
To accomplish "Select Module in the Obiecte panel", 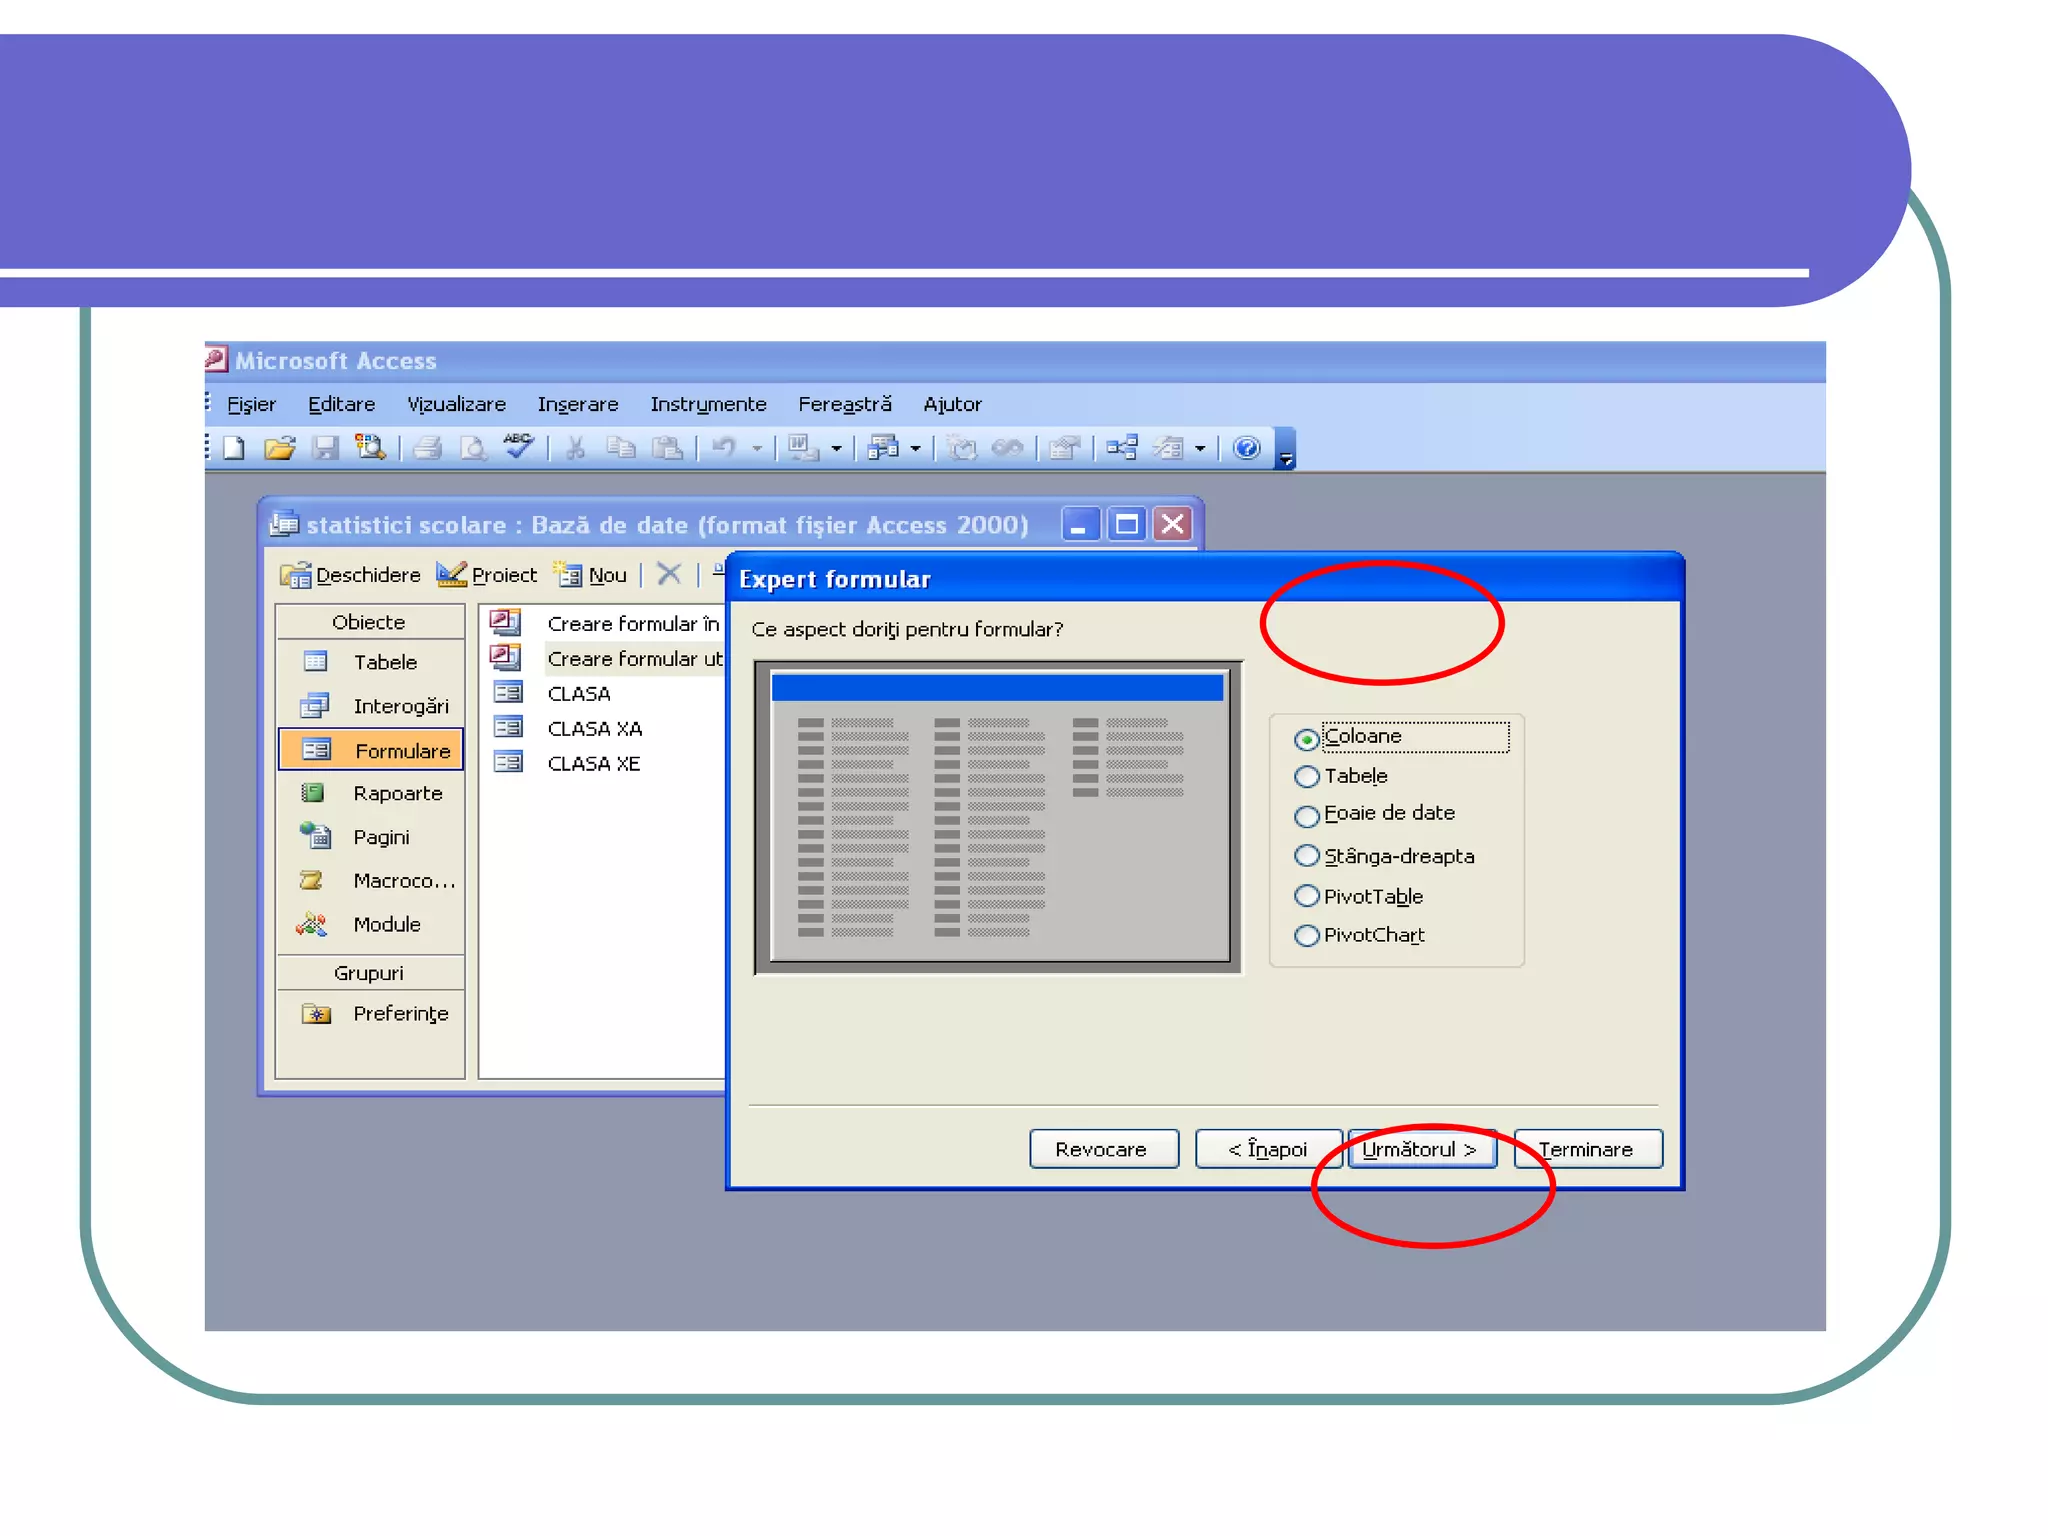I will tap(386, 924).
